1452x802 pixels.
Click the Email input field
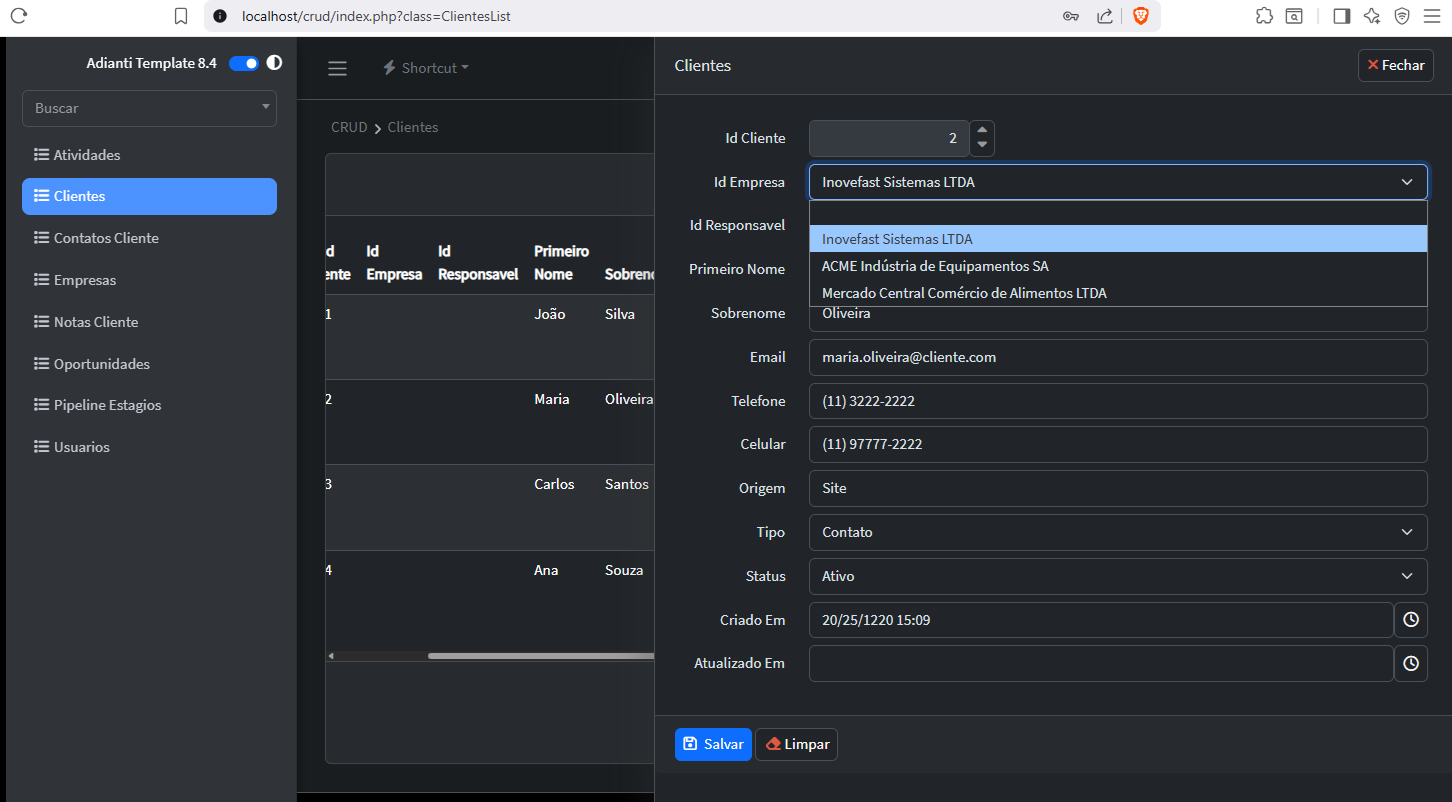click(1118, 357)
